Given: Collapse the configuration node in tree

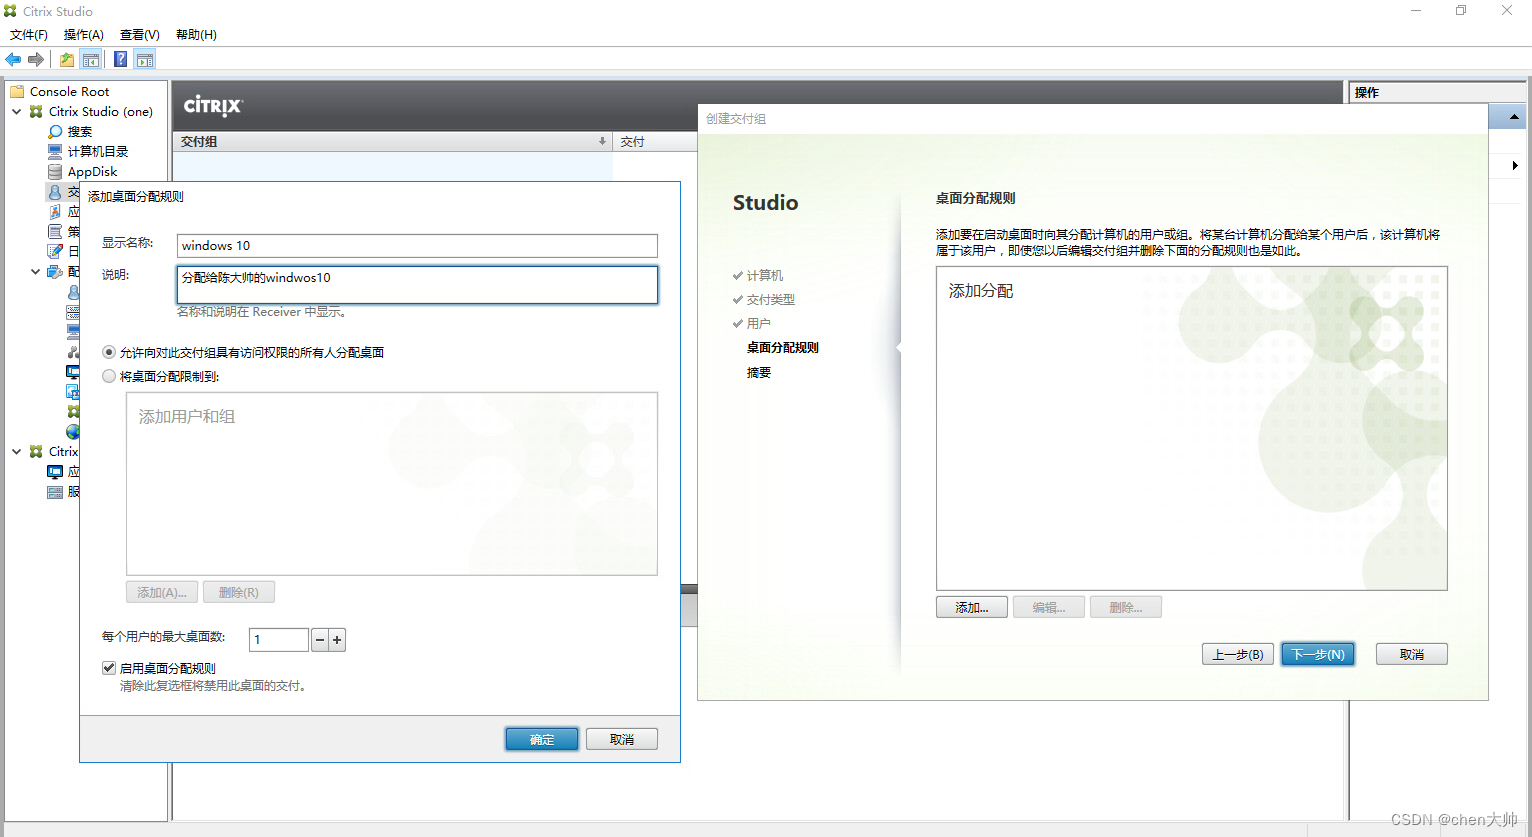Looking at the screenshot, I should click(x=35, y=272).
